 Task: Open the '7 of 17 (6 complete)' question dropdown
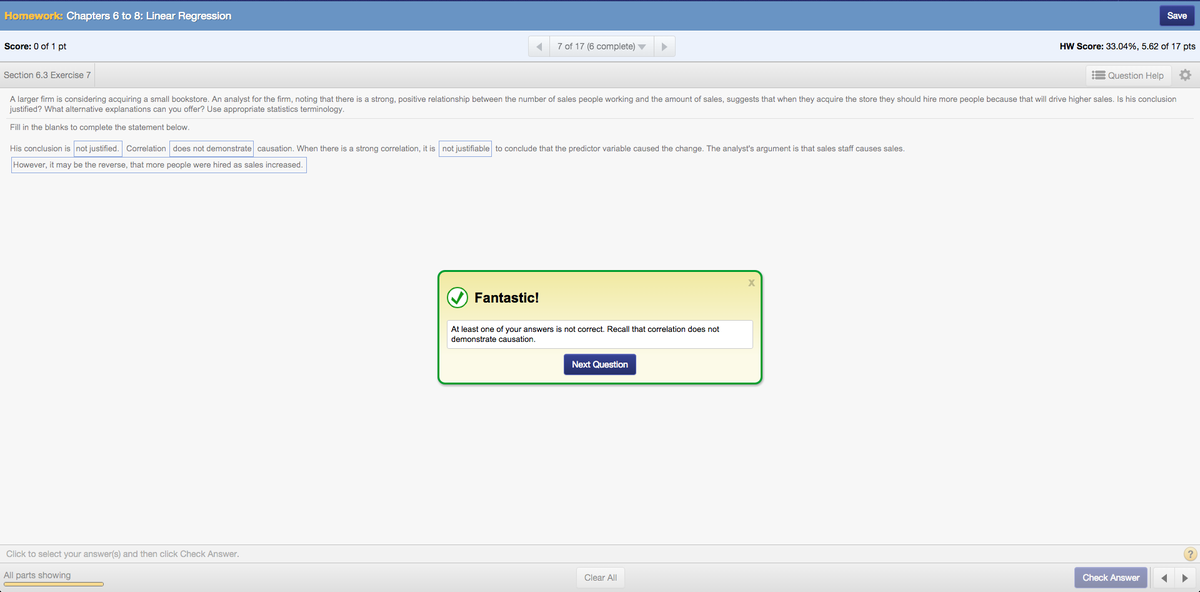point(601,47)
